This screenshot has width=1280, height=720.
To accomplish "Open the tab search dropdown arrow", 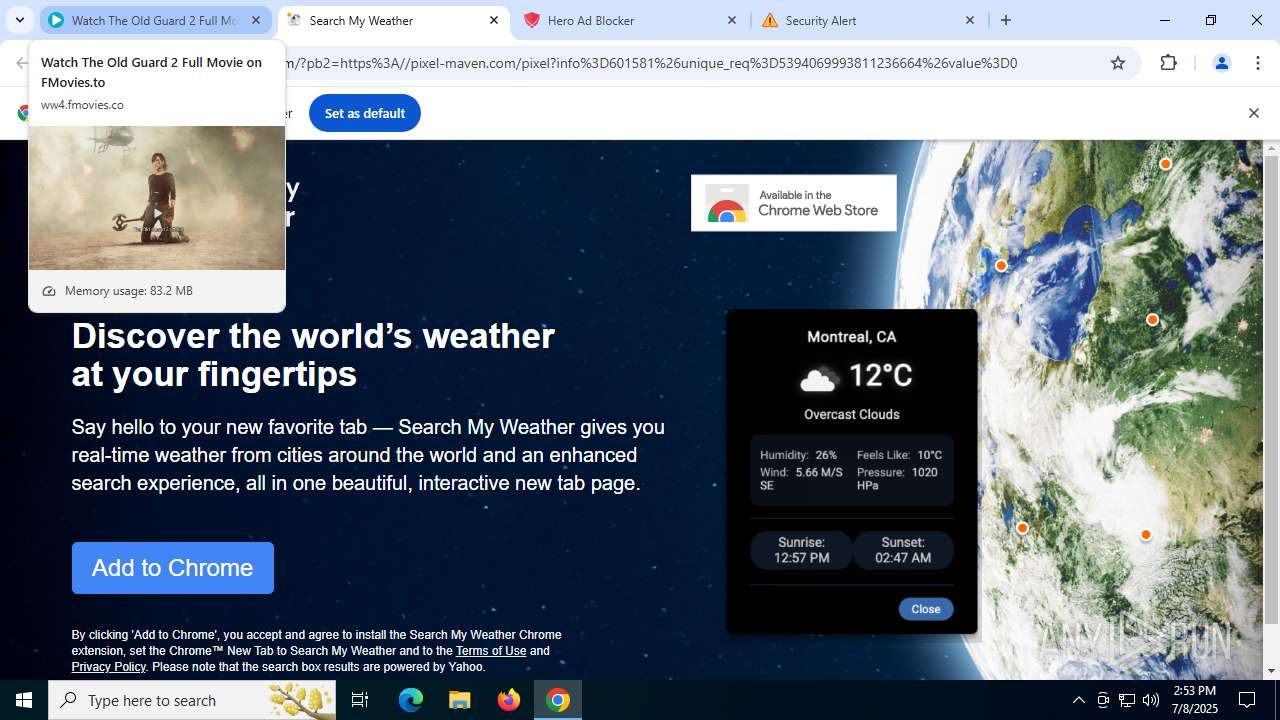I will [x=19, y=20].
